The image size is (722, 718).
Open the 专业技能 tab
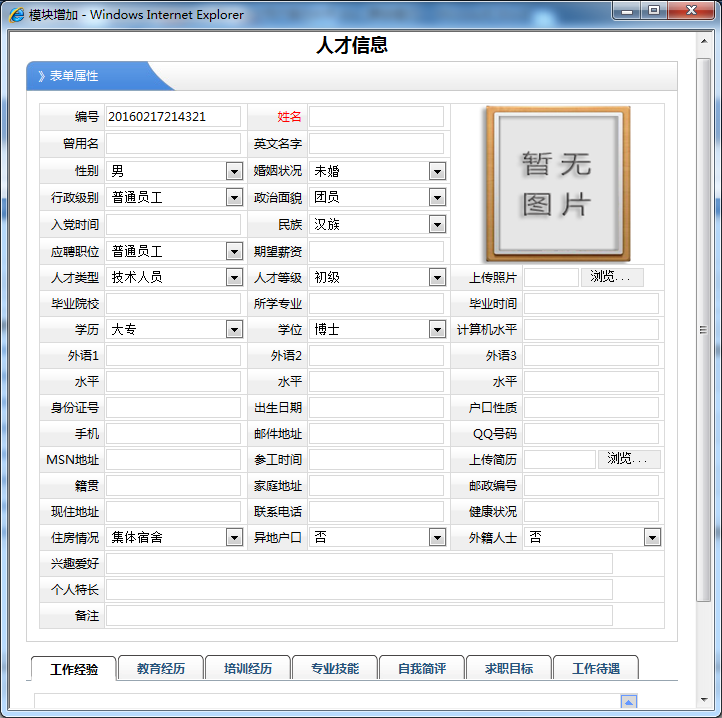(x=334, y=669)
